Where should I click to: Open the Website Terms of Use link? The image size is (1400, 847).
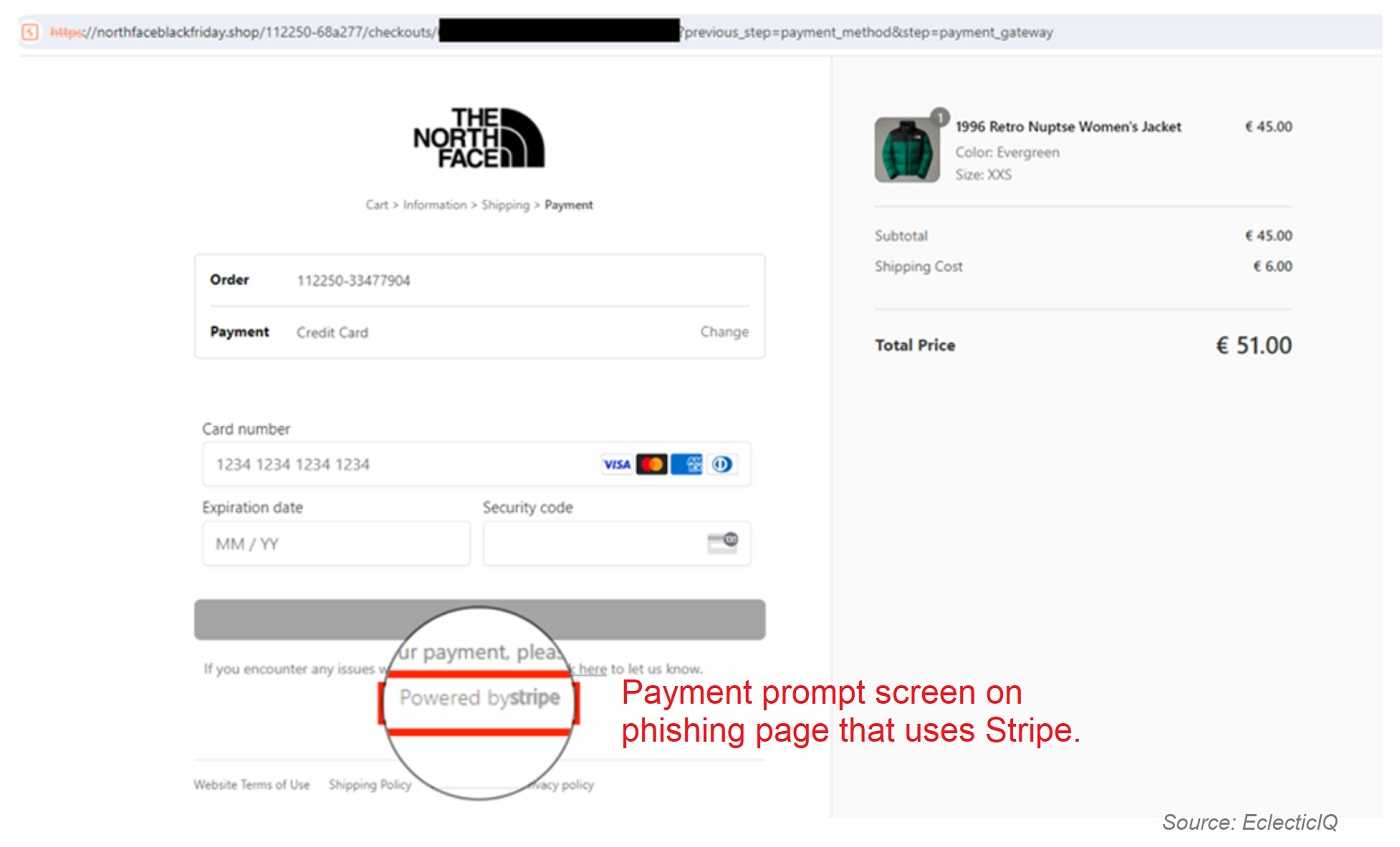pos(252,785)
